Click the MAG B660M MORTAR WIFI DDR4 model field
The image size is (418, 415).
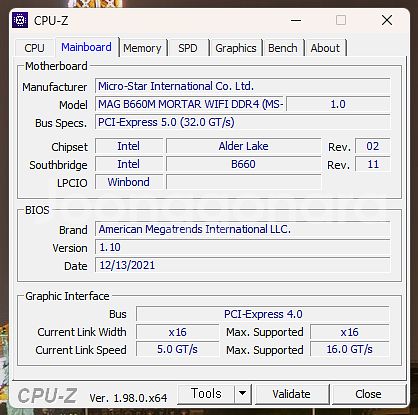(189, 104)
